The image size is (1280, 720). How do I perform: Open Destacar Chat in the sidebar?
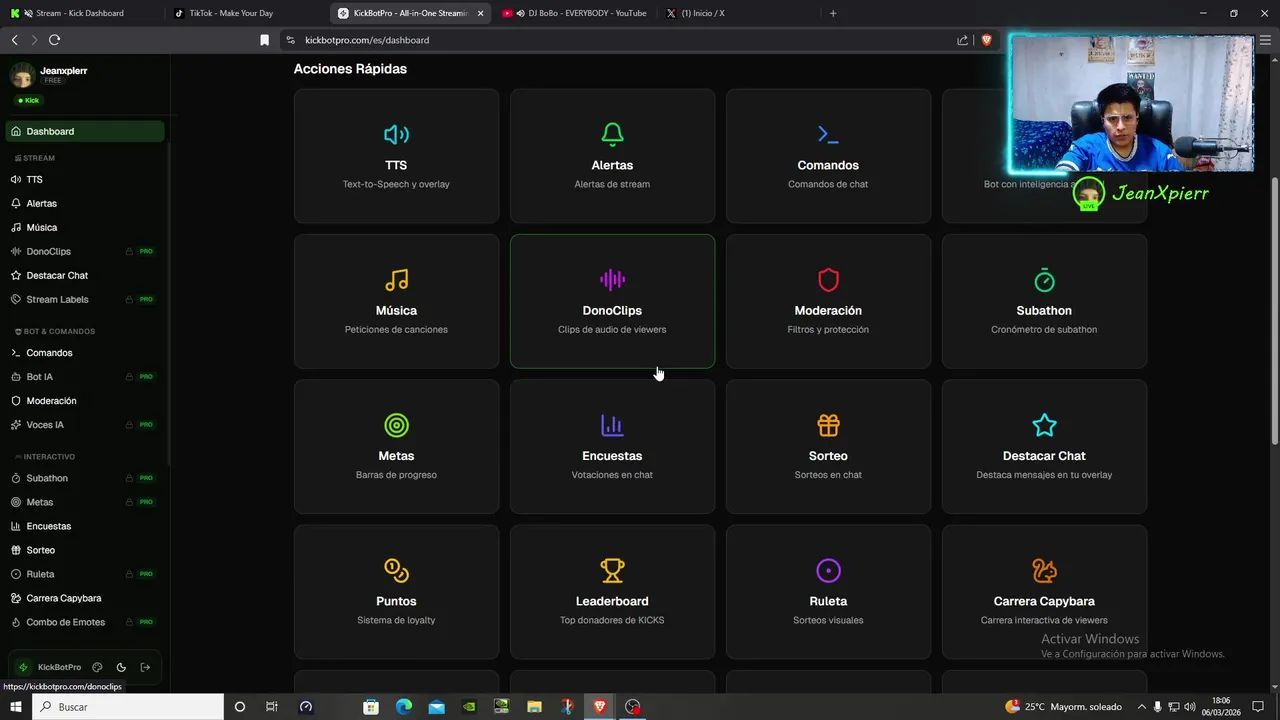(x=85, y=275)
